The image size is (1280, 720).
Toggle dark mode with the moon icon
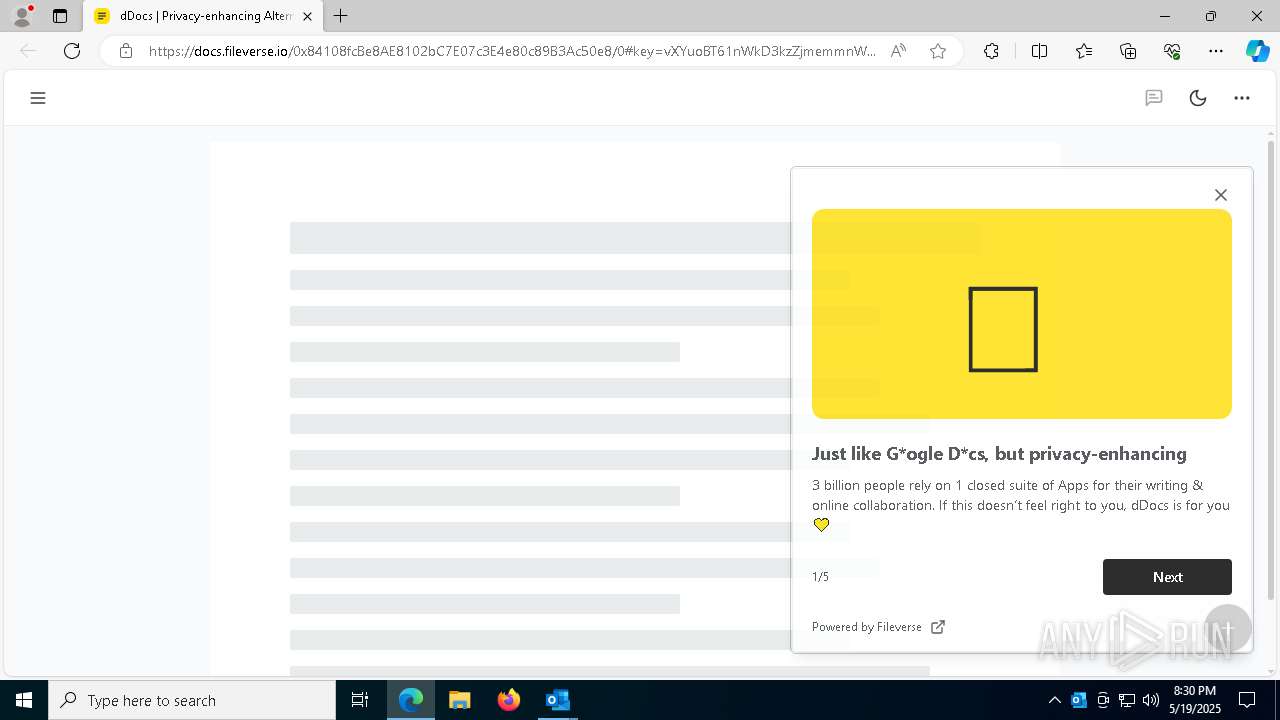tap(1198, 98)
